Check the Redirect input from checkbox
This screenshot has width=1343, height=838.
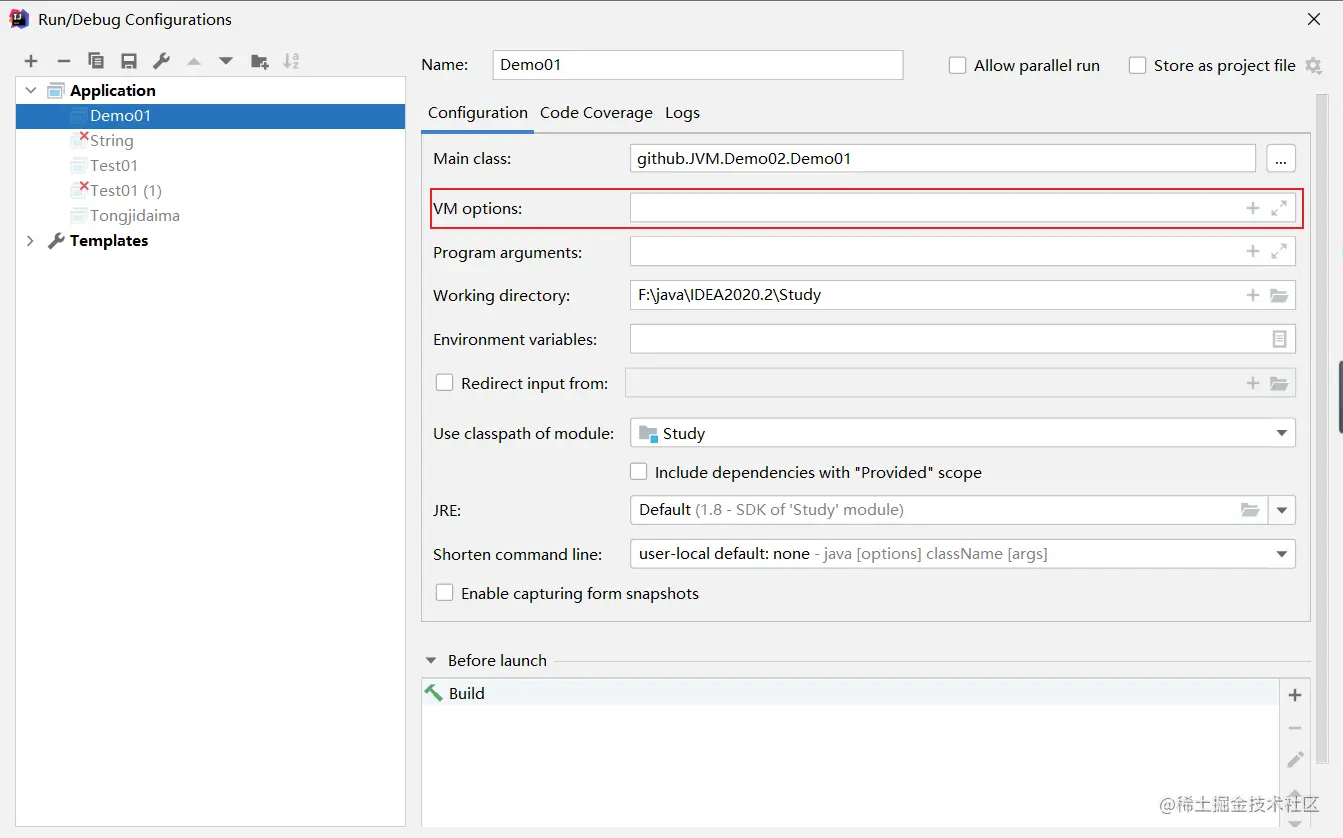coord(445,382)
